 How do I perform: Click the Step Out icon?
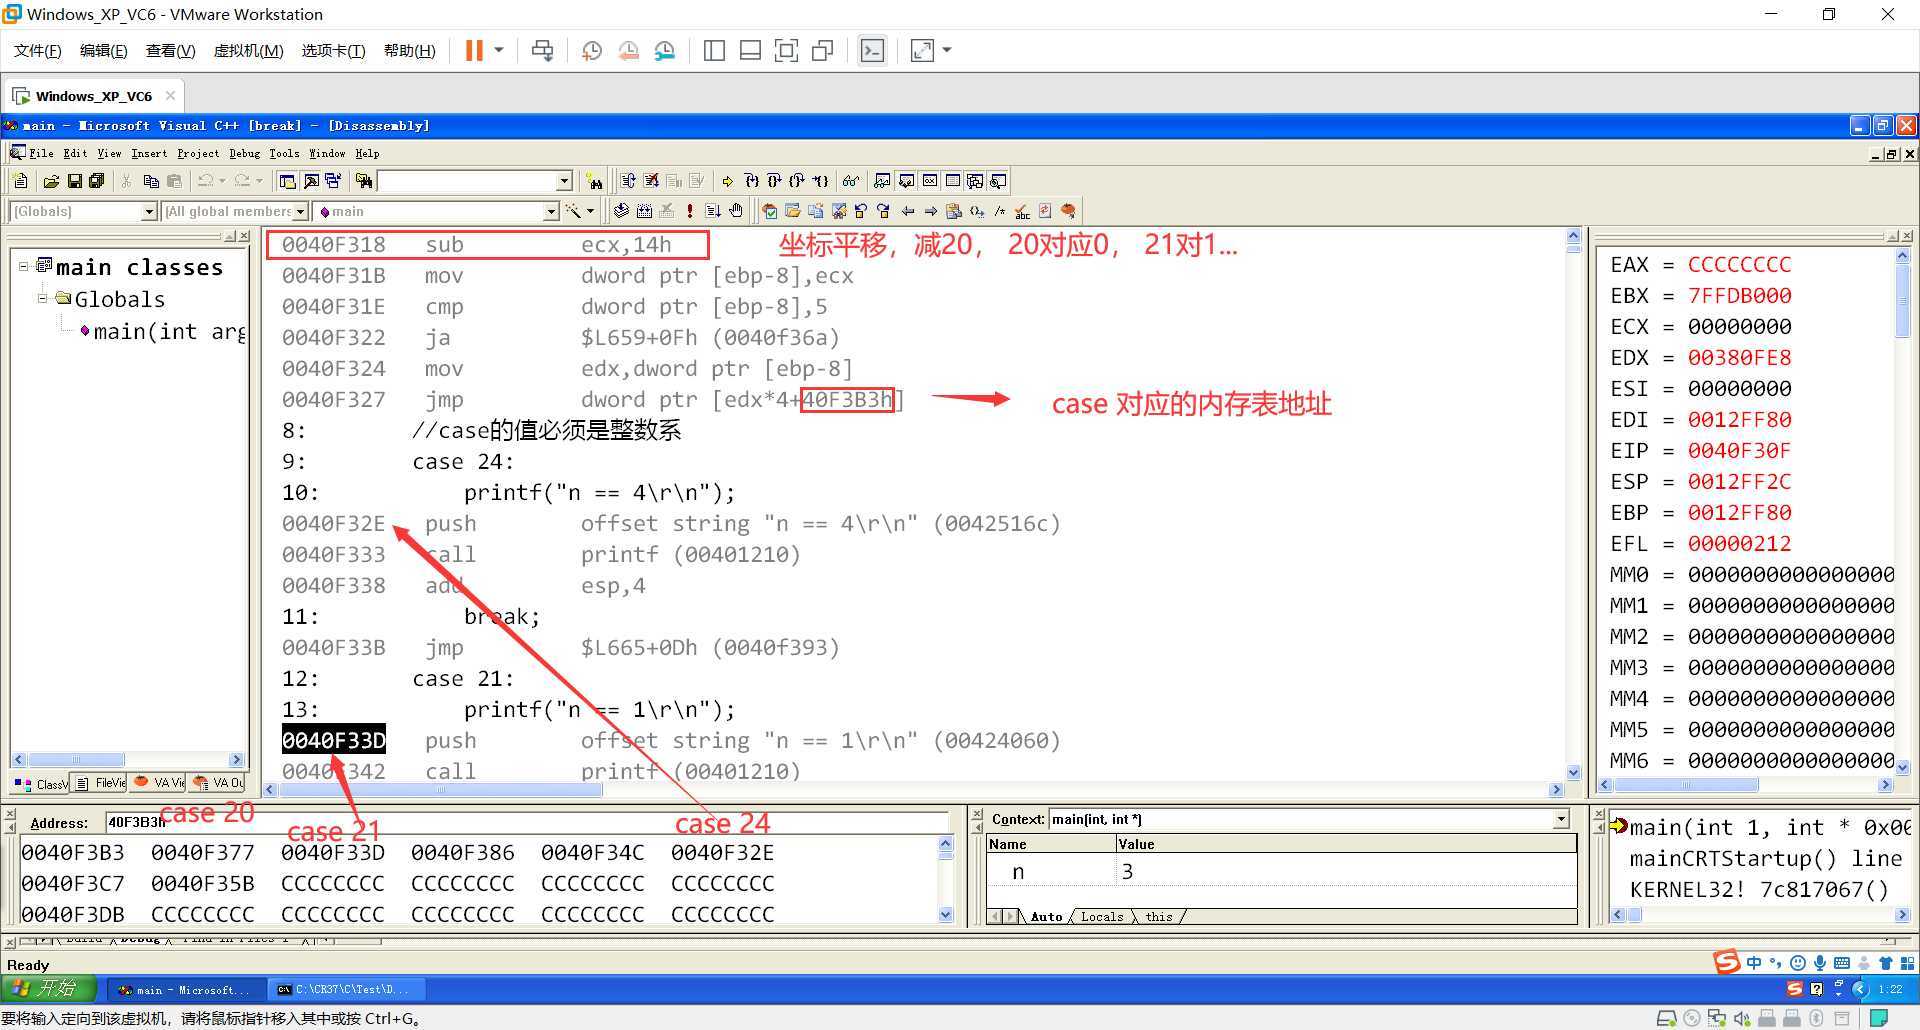click(x=797, y=181)
